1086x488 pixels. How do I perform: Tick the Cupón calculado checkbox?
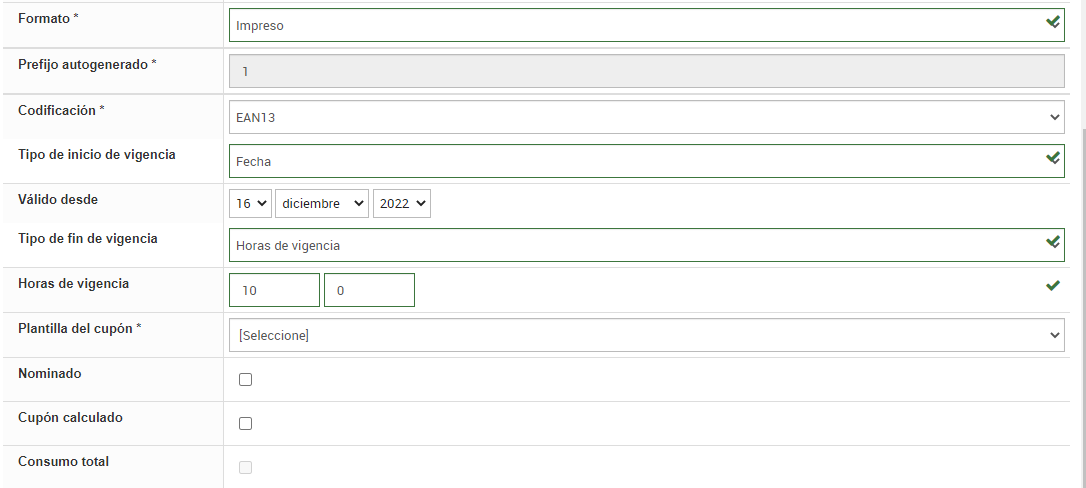pyautogui.click(x=246, y=424)
